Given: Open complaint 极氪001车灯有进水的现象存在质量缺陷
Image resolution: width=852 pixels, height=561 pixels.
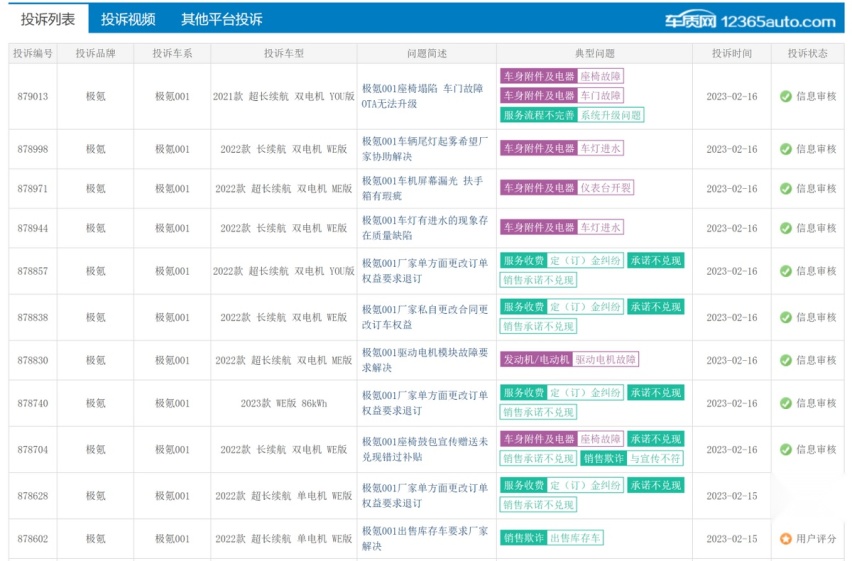Looking at the screenshot, I should coord(425,228).
